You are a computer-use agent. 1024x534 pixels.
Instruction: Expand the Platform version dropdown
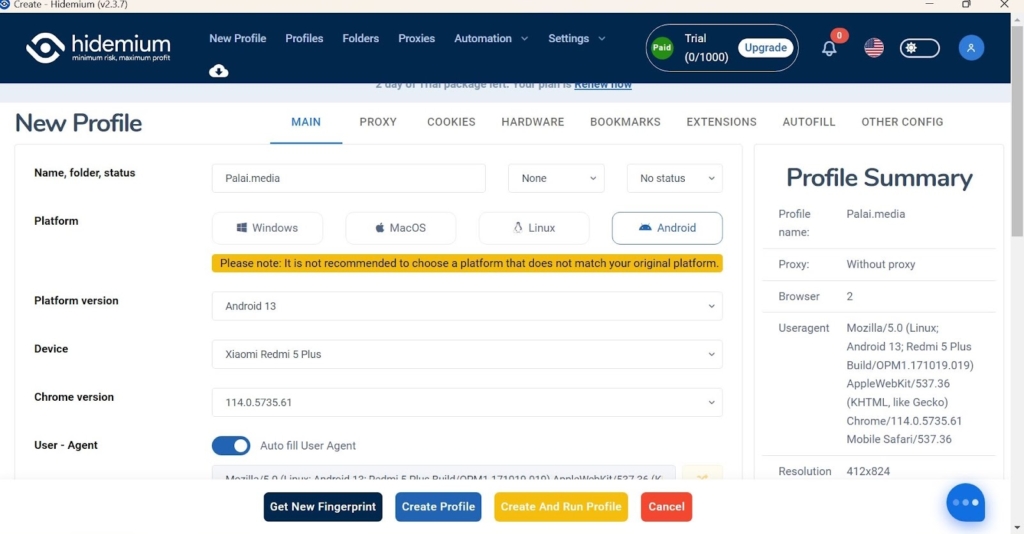tap(467, 306)
